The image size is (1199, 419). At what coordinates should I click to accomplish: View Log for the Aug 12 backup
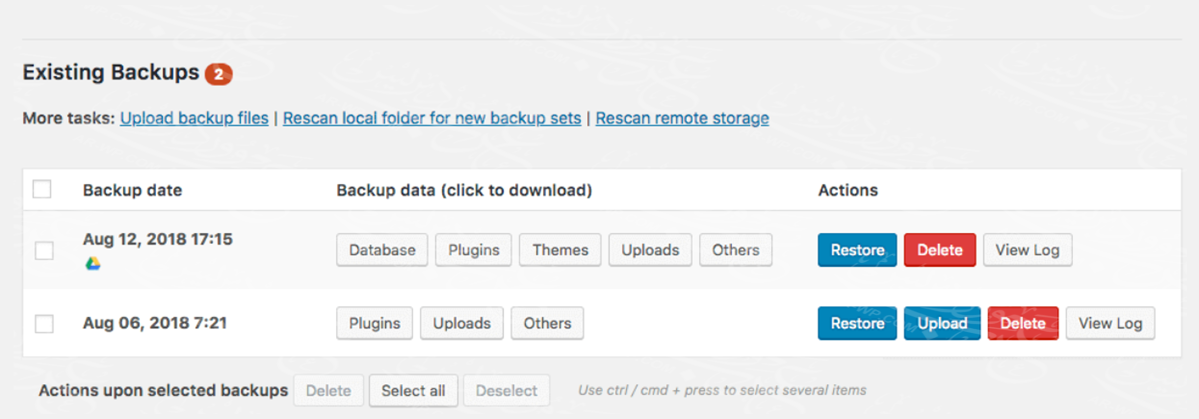click(x=1027, y=250)
